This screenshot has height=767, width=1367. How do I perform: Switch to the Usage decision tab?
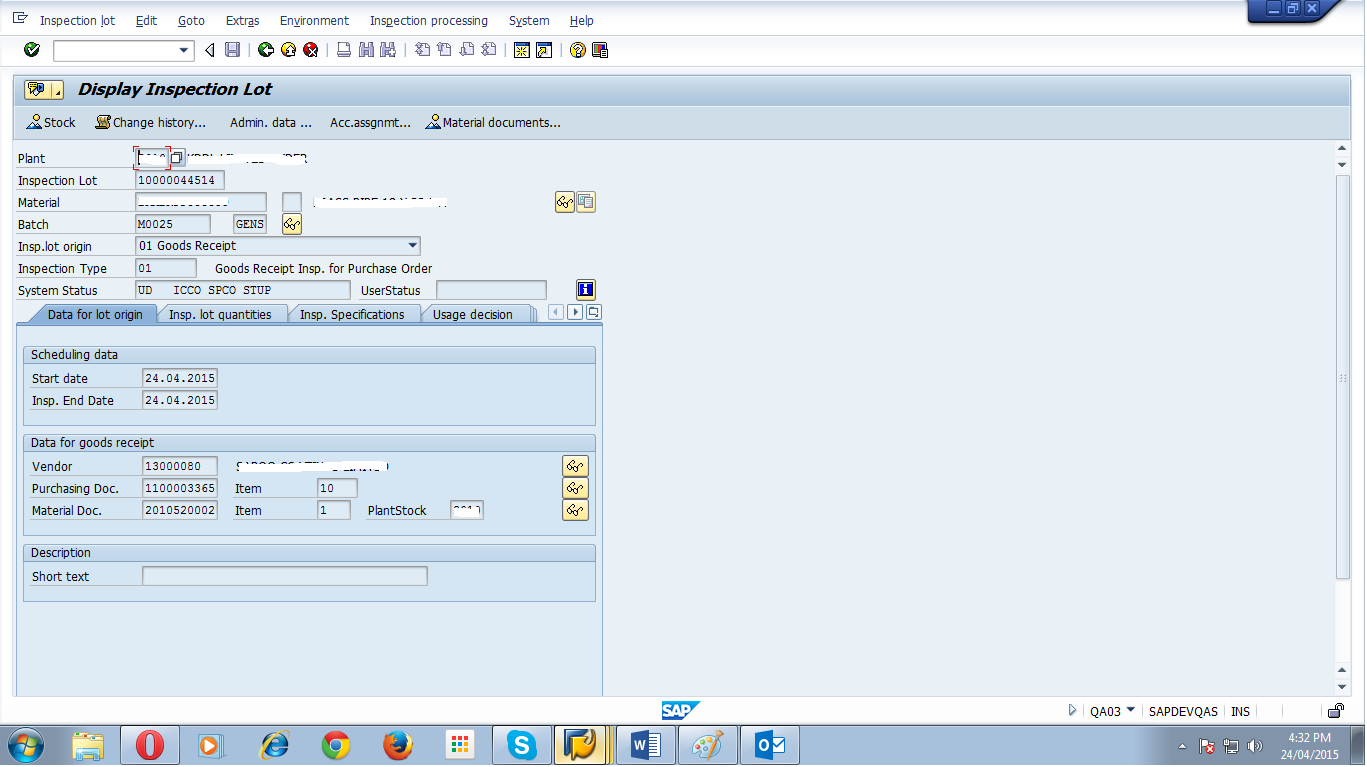point(477,313)
